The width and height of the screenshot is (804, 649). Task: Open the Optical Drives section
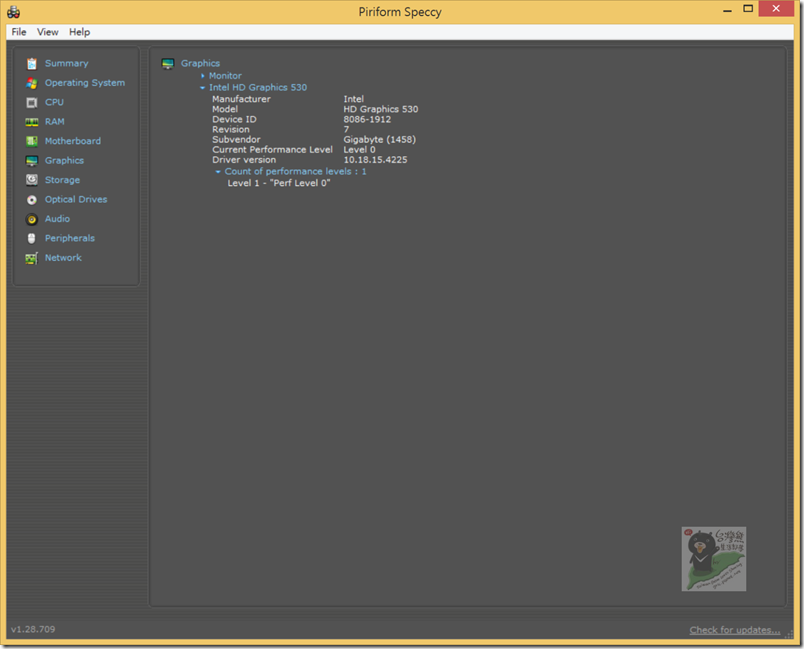[x=76, y=199]
